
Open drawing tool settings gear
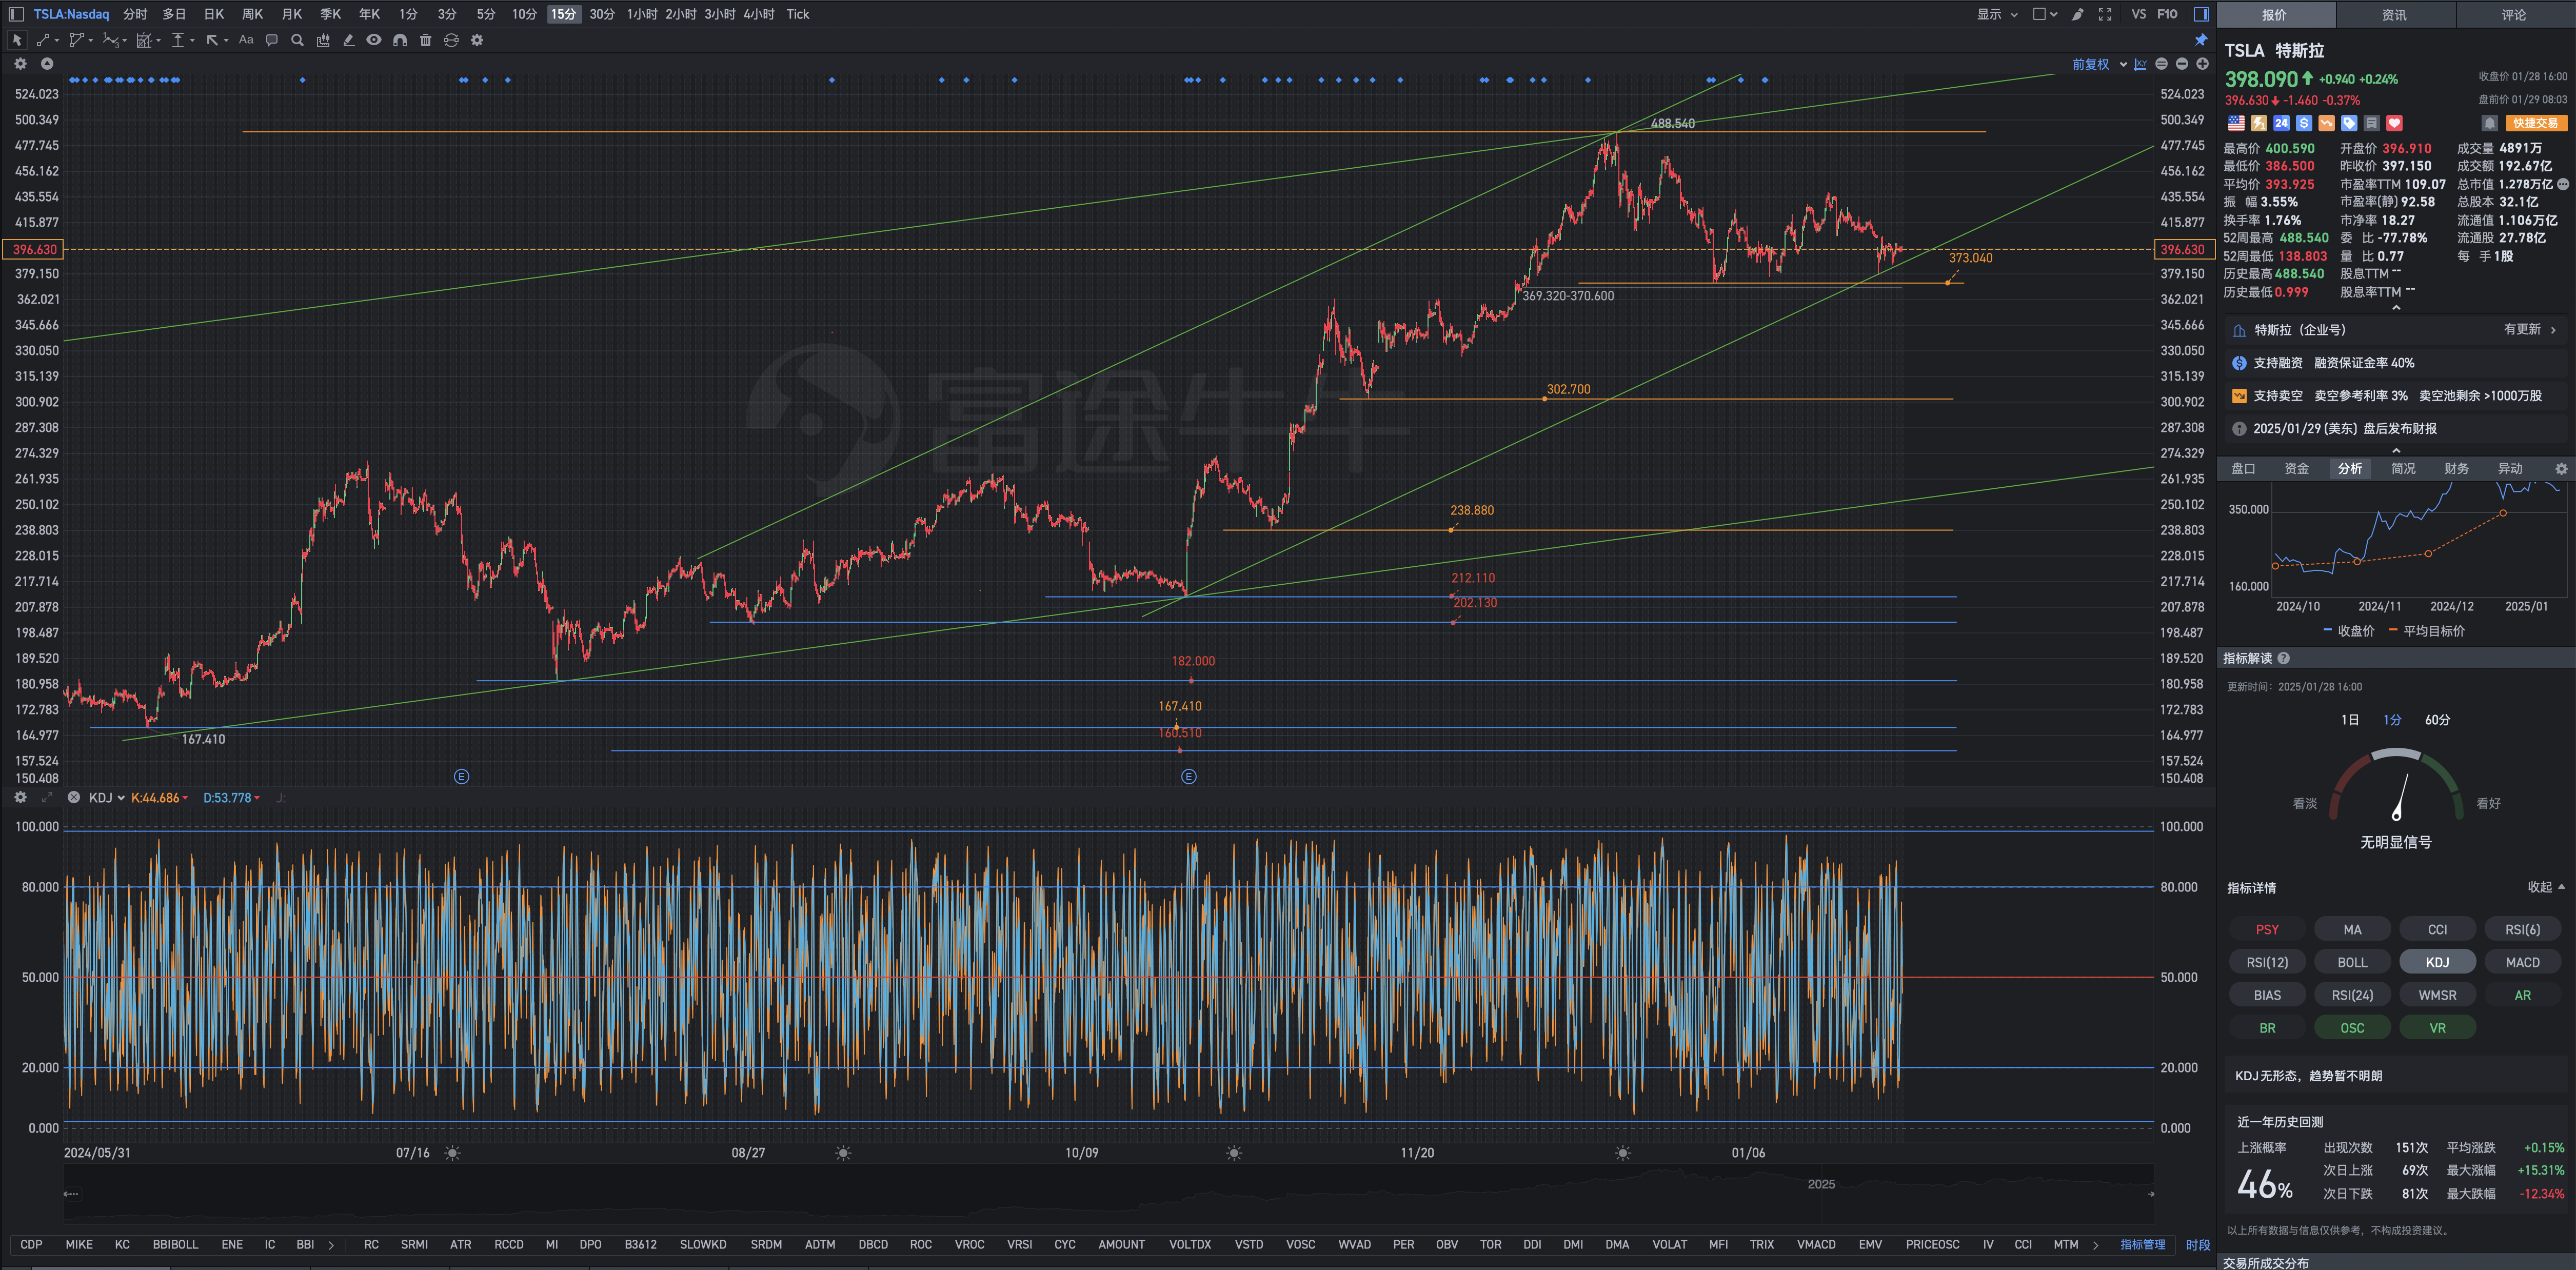(477, 41)
